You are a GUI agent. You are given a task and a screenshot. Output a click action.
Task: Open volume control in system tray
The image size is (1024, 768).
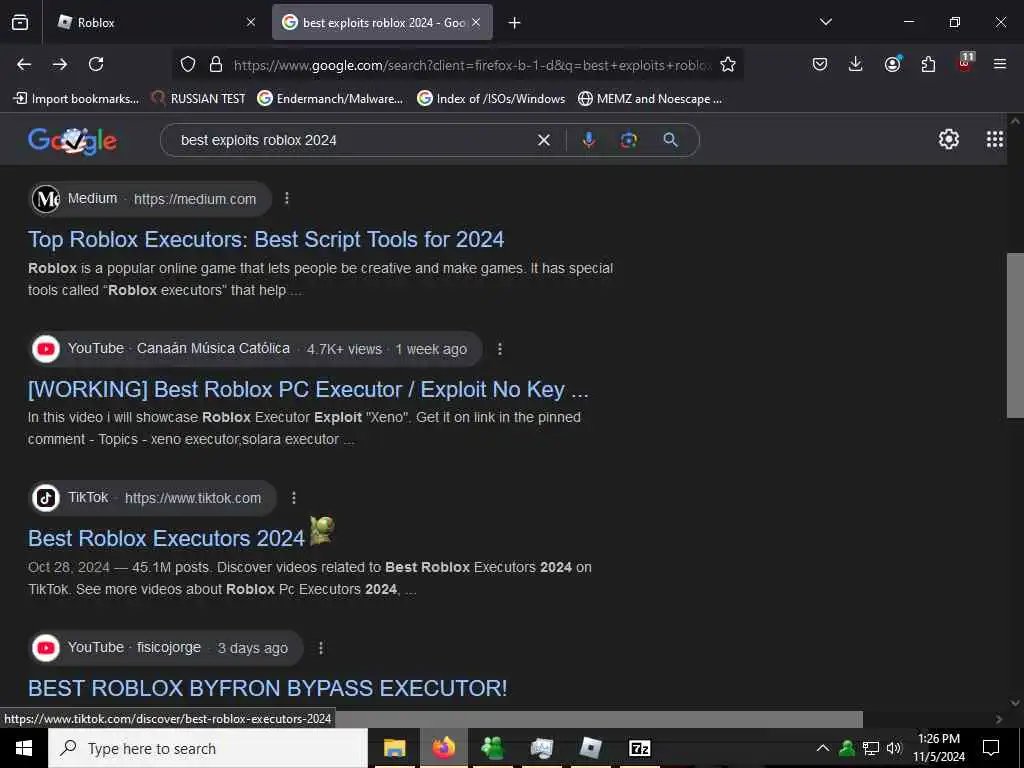click(894, 748)
